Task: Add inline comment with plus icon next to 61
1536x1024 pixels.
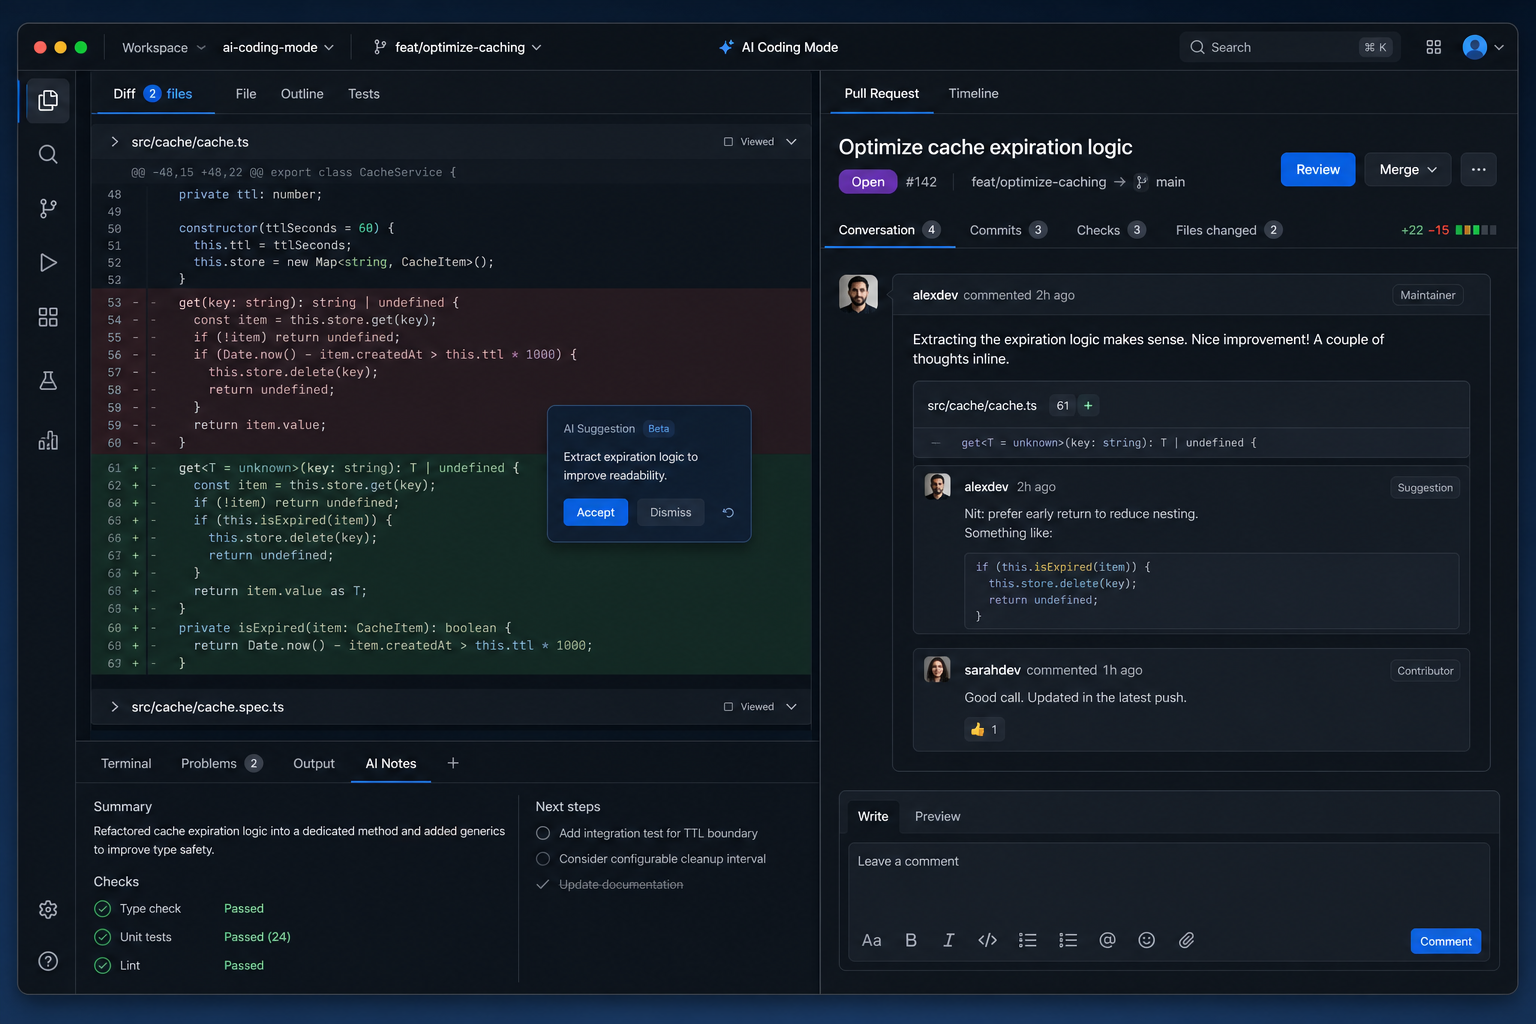Action: point(1088,405)
